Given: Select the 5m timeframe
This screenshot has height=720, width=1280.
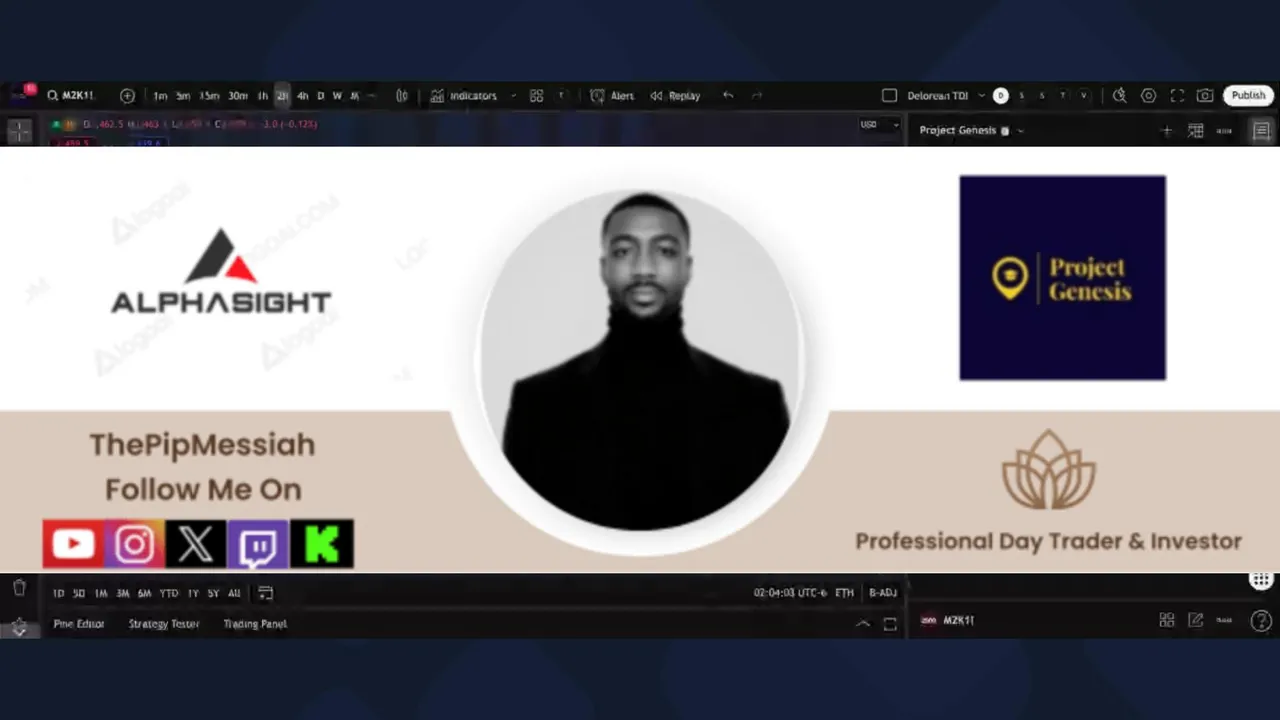Looking at the screenshot, I should click(x=183, y=96).
